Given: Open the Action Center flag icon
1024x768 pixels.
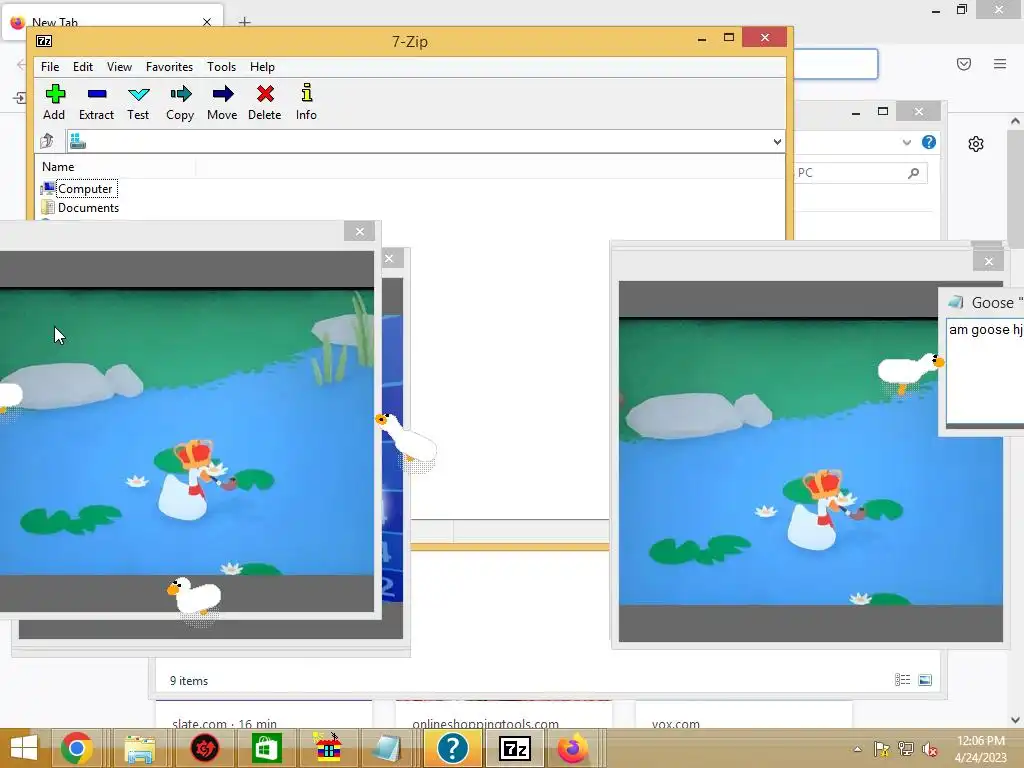Looking at the screenshot, I should click(x=882, y=749).
